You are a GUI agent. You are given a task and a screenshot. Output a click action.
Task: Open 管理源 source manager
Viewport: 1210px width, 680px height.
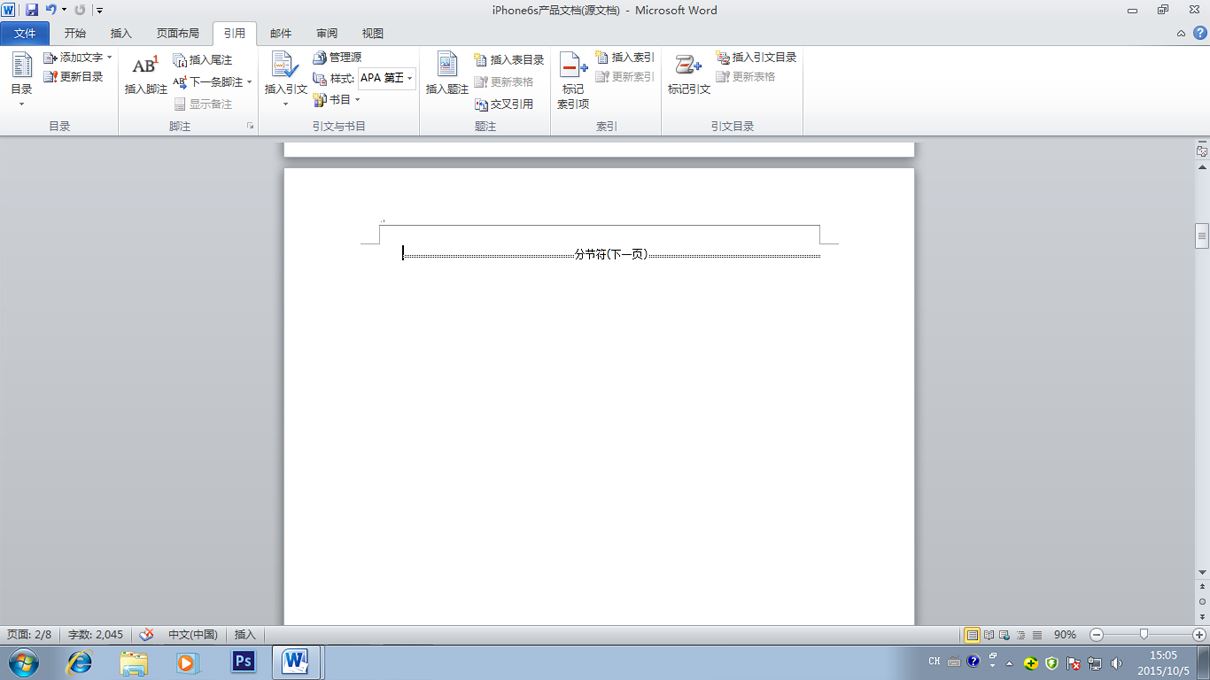[337, 58]
